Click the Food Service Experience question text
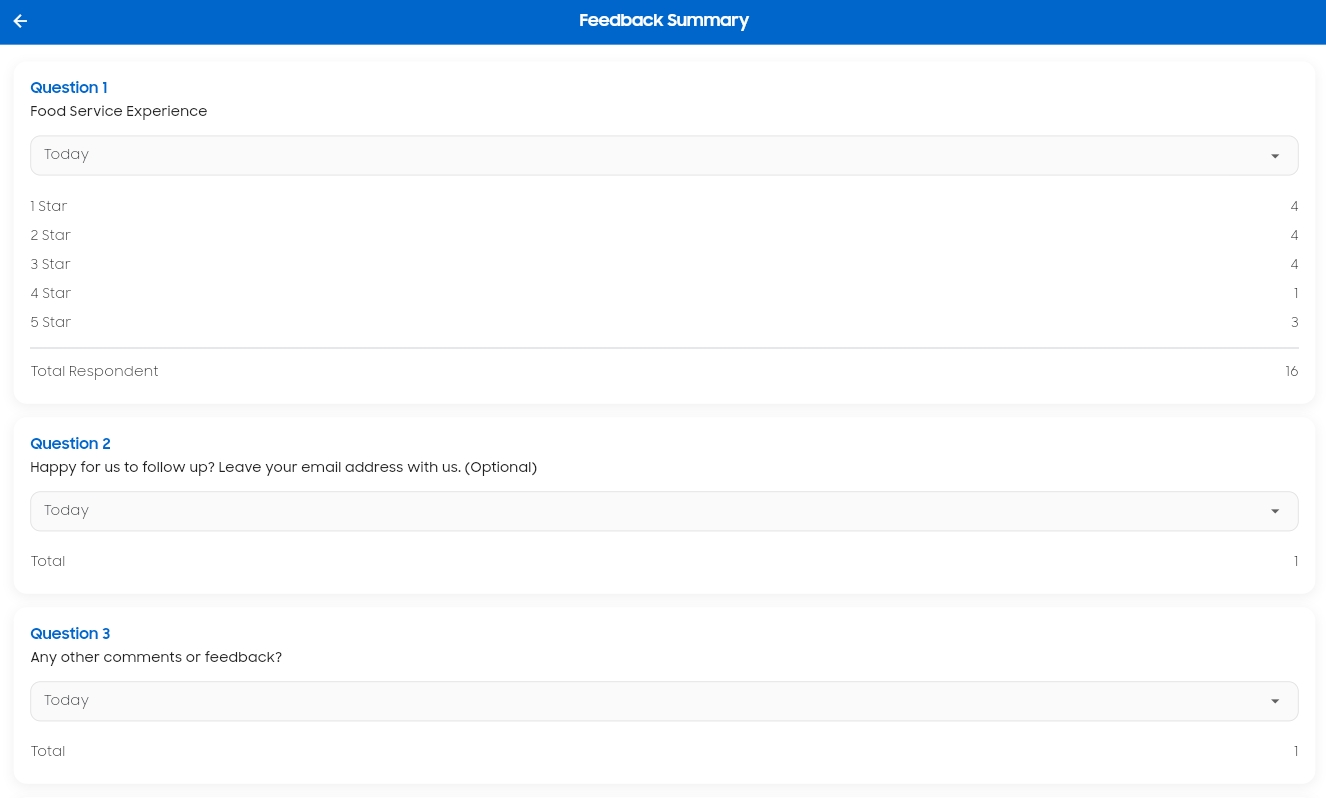Viewport: 1326px width, 798px height. point(119,111)
